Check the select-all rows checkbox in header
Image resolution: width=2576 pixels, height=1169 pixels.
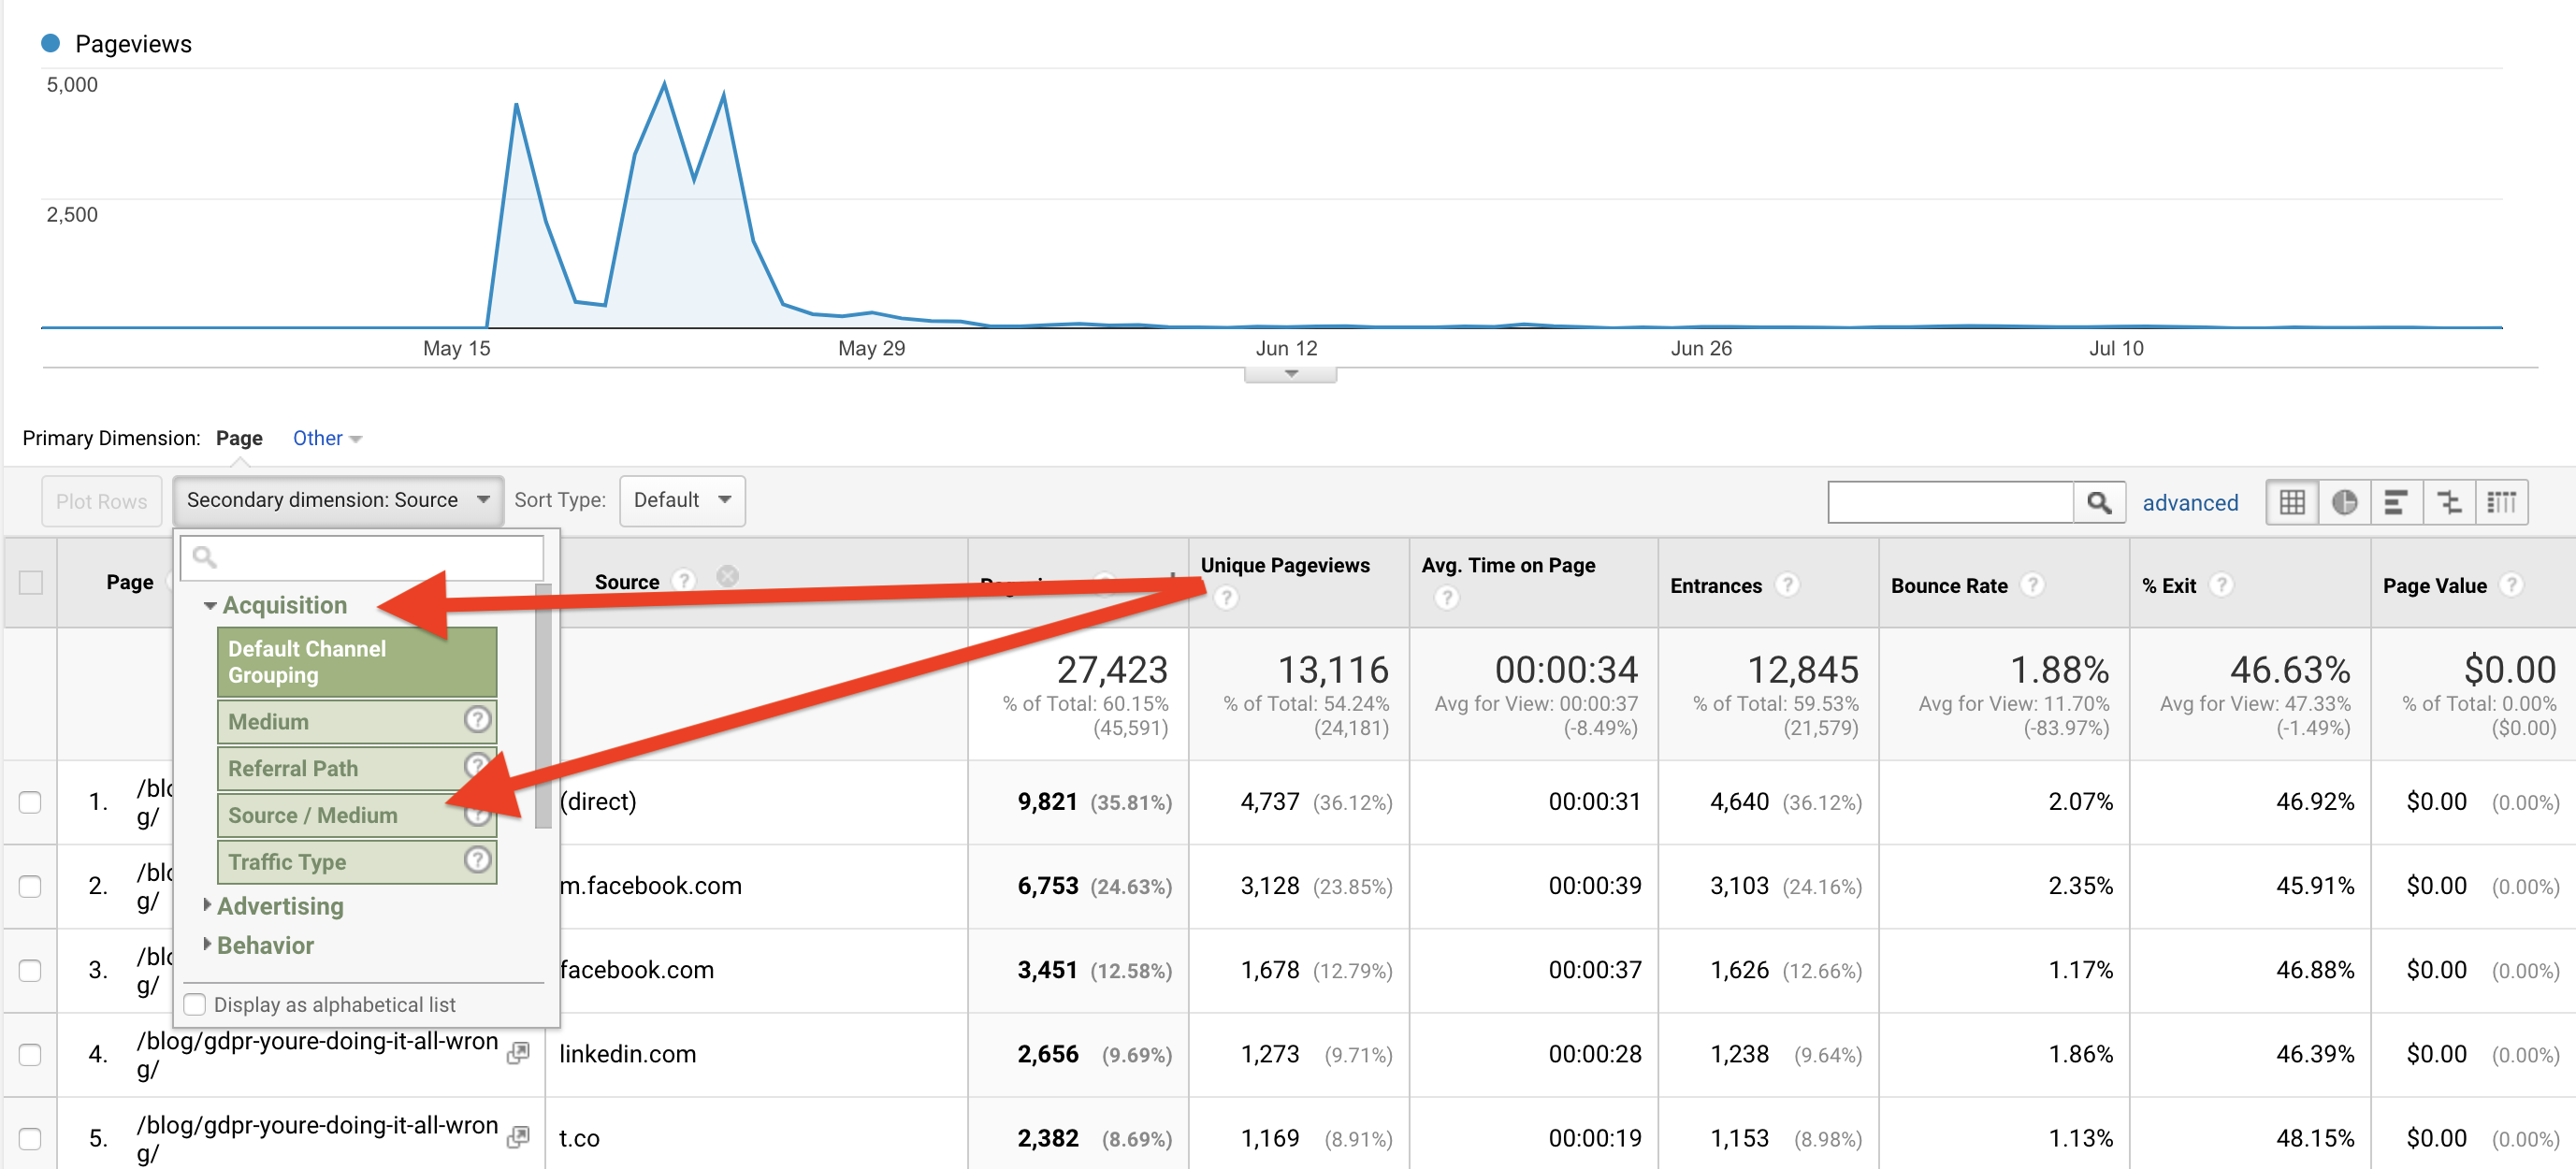[x=30, y=581]
